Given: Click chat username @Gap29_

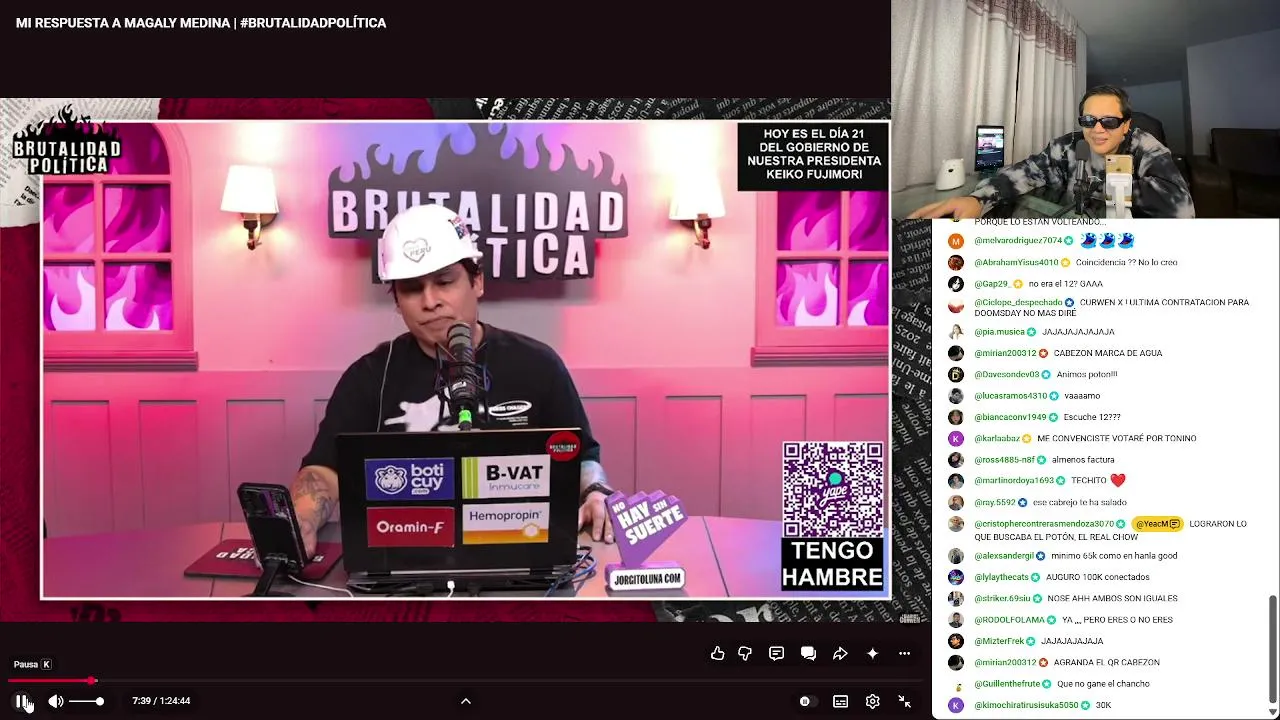Looking at the screenshot, I should (x=992, y=284).
